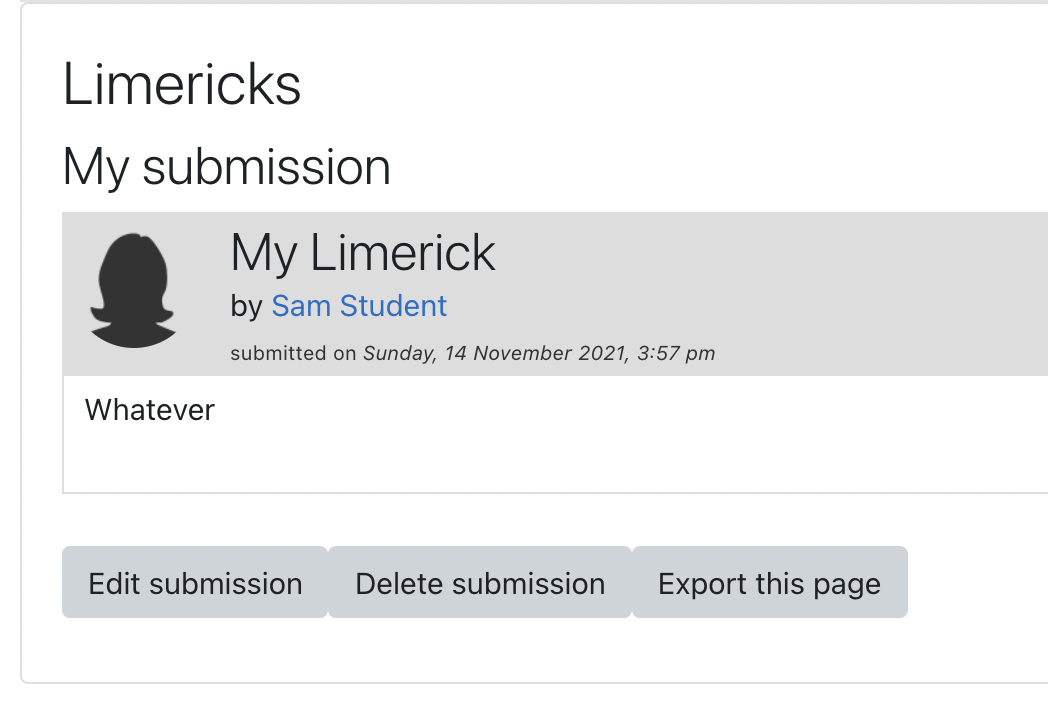Viewport: 1048px width, 704px height.
Task: Click the word 'Student' in author link
Action: 393,306
